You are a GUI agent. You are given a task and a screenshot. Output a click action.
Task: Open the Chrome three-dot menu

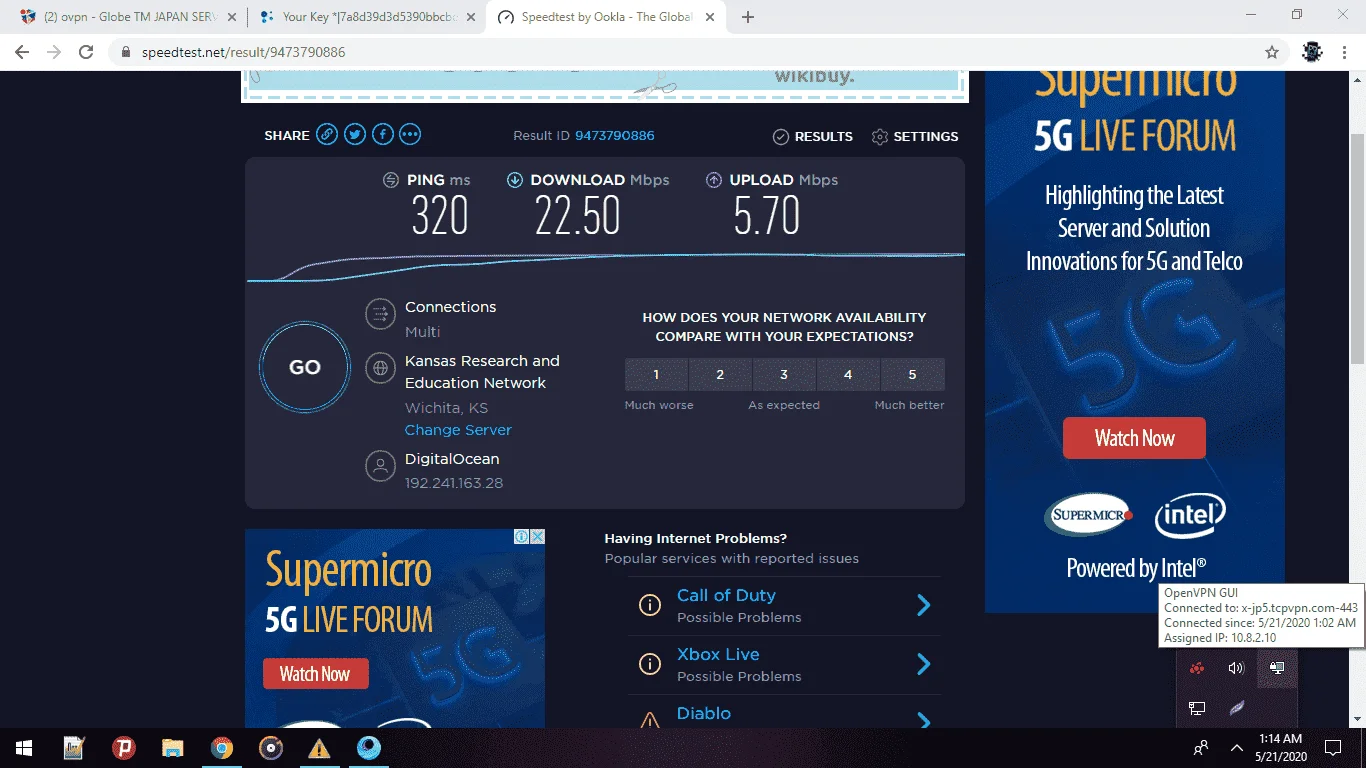[x=1345, y=52]
